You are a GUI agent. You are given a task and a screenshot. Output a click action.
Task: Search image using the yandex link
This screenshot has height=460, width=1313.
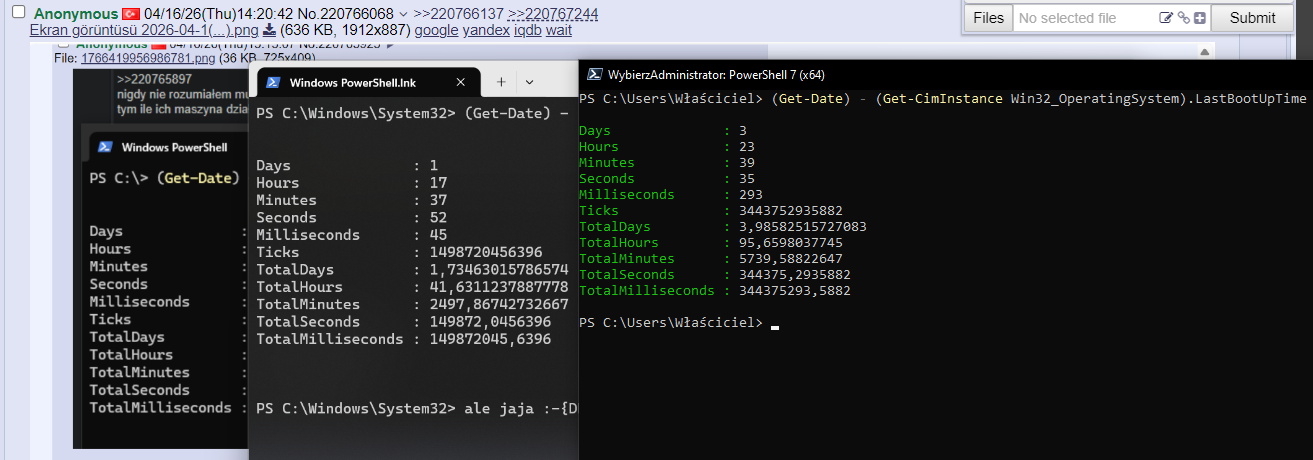(486, 30)
